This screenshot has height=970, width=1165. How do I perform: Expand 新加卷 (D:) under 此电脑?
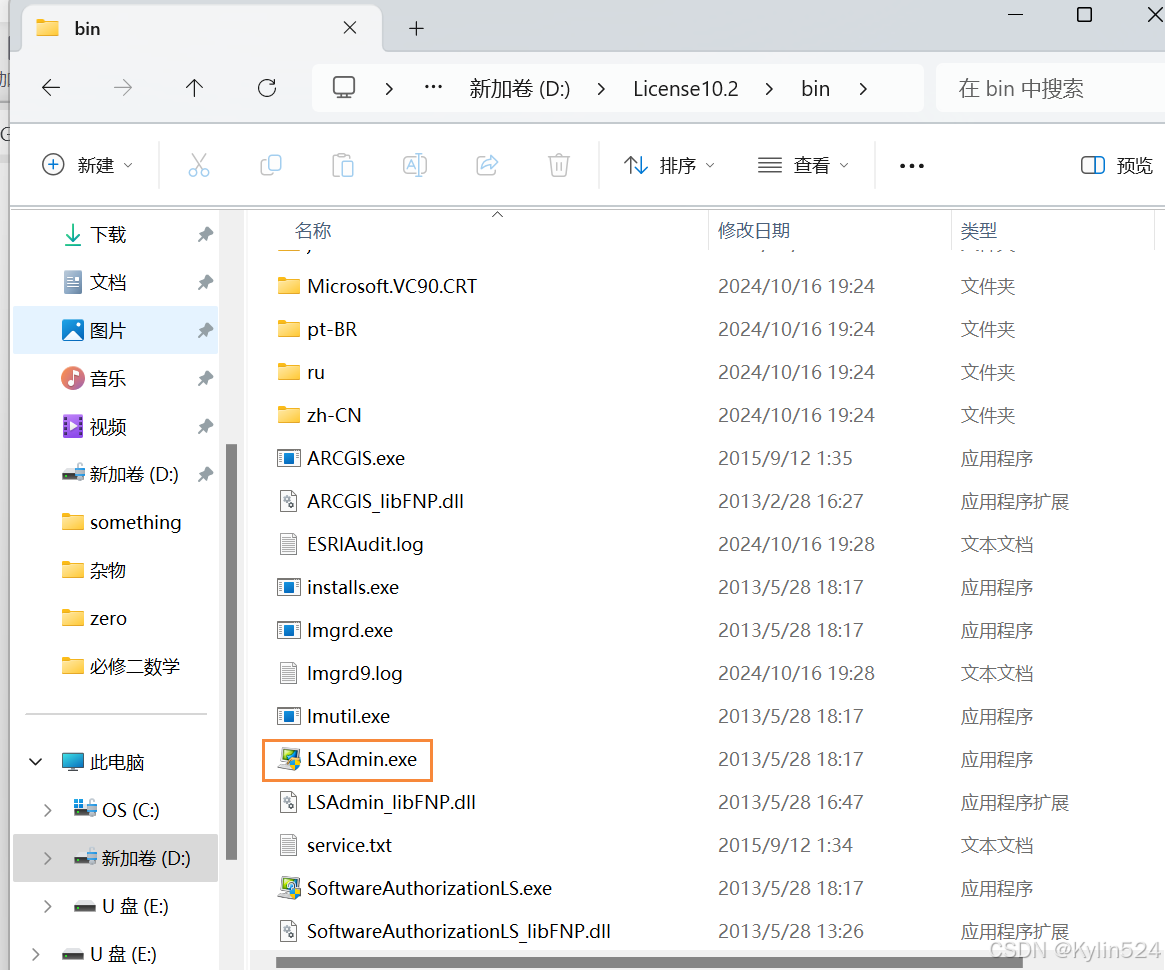pyautogui.click(x=48, y=859)
